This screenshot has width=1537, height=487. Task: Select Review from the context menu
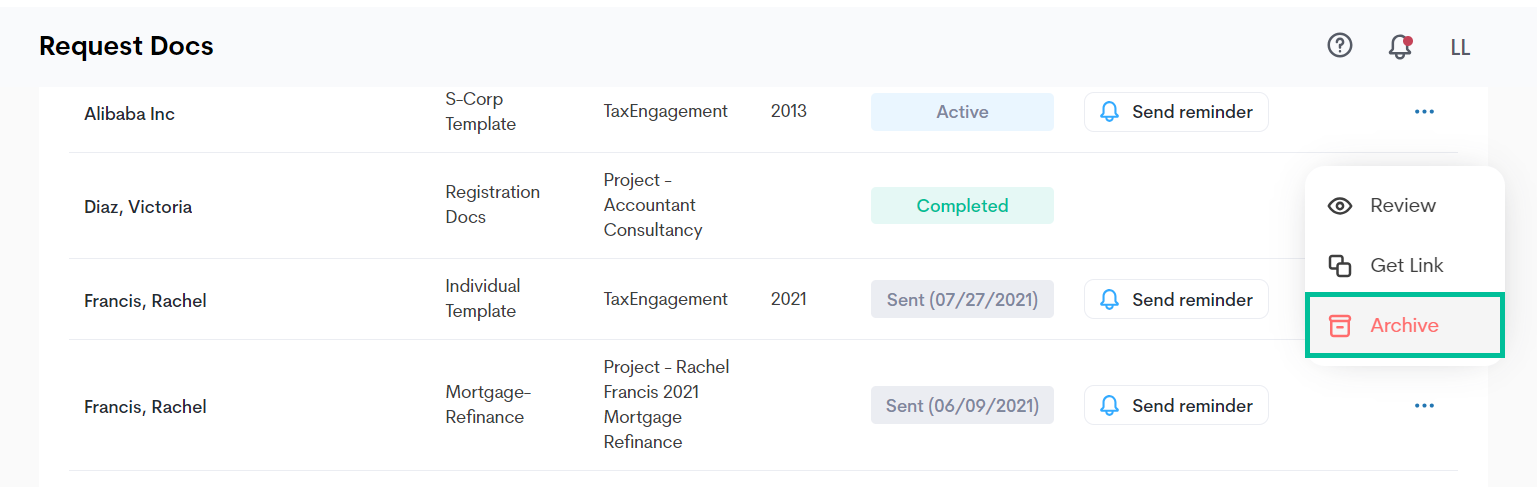(x=1404, y=206)
